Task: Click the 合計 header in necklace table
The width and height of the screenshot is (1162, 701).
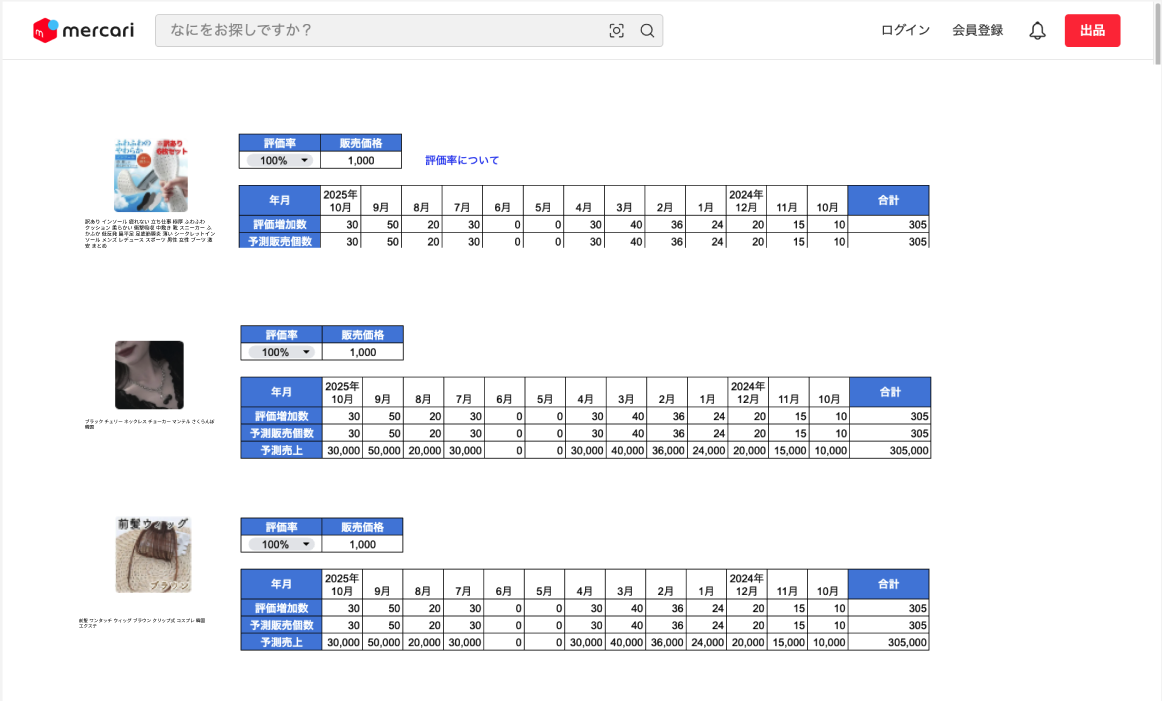Action: click(890, 392)
